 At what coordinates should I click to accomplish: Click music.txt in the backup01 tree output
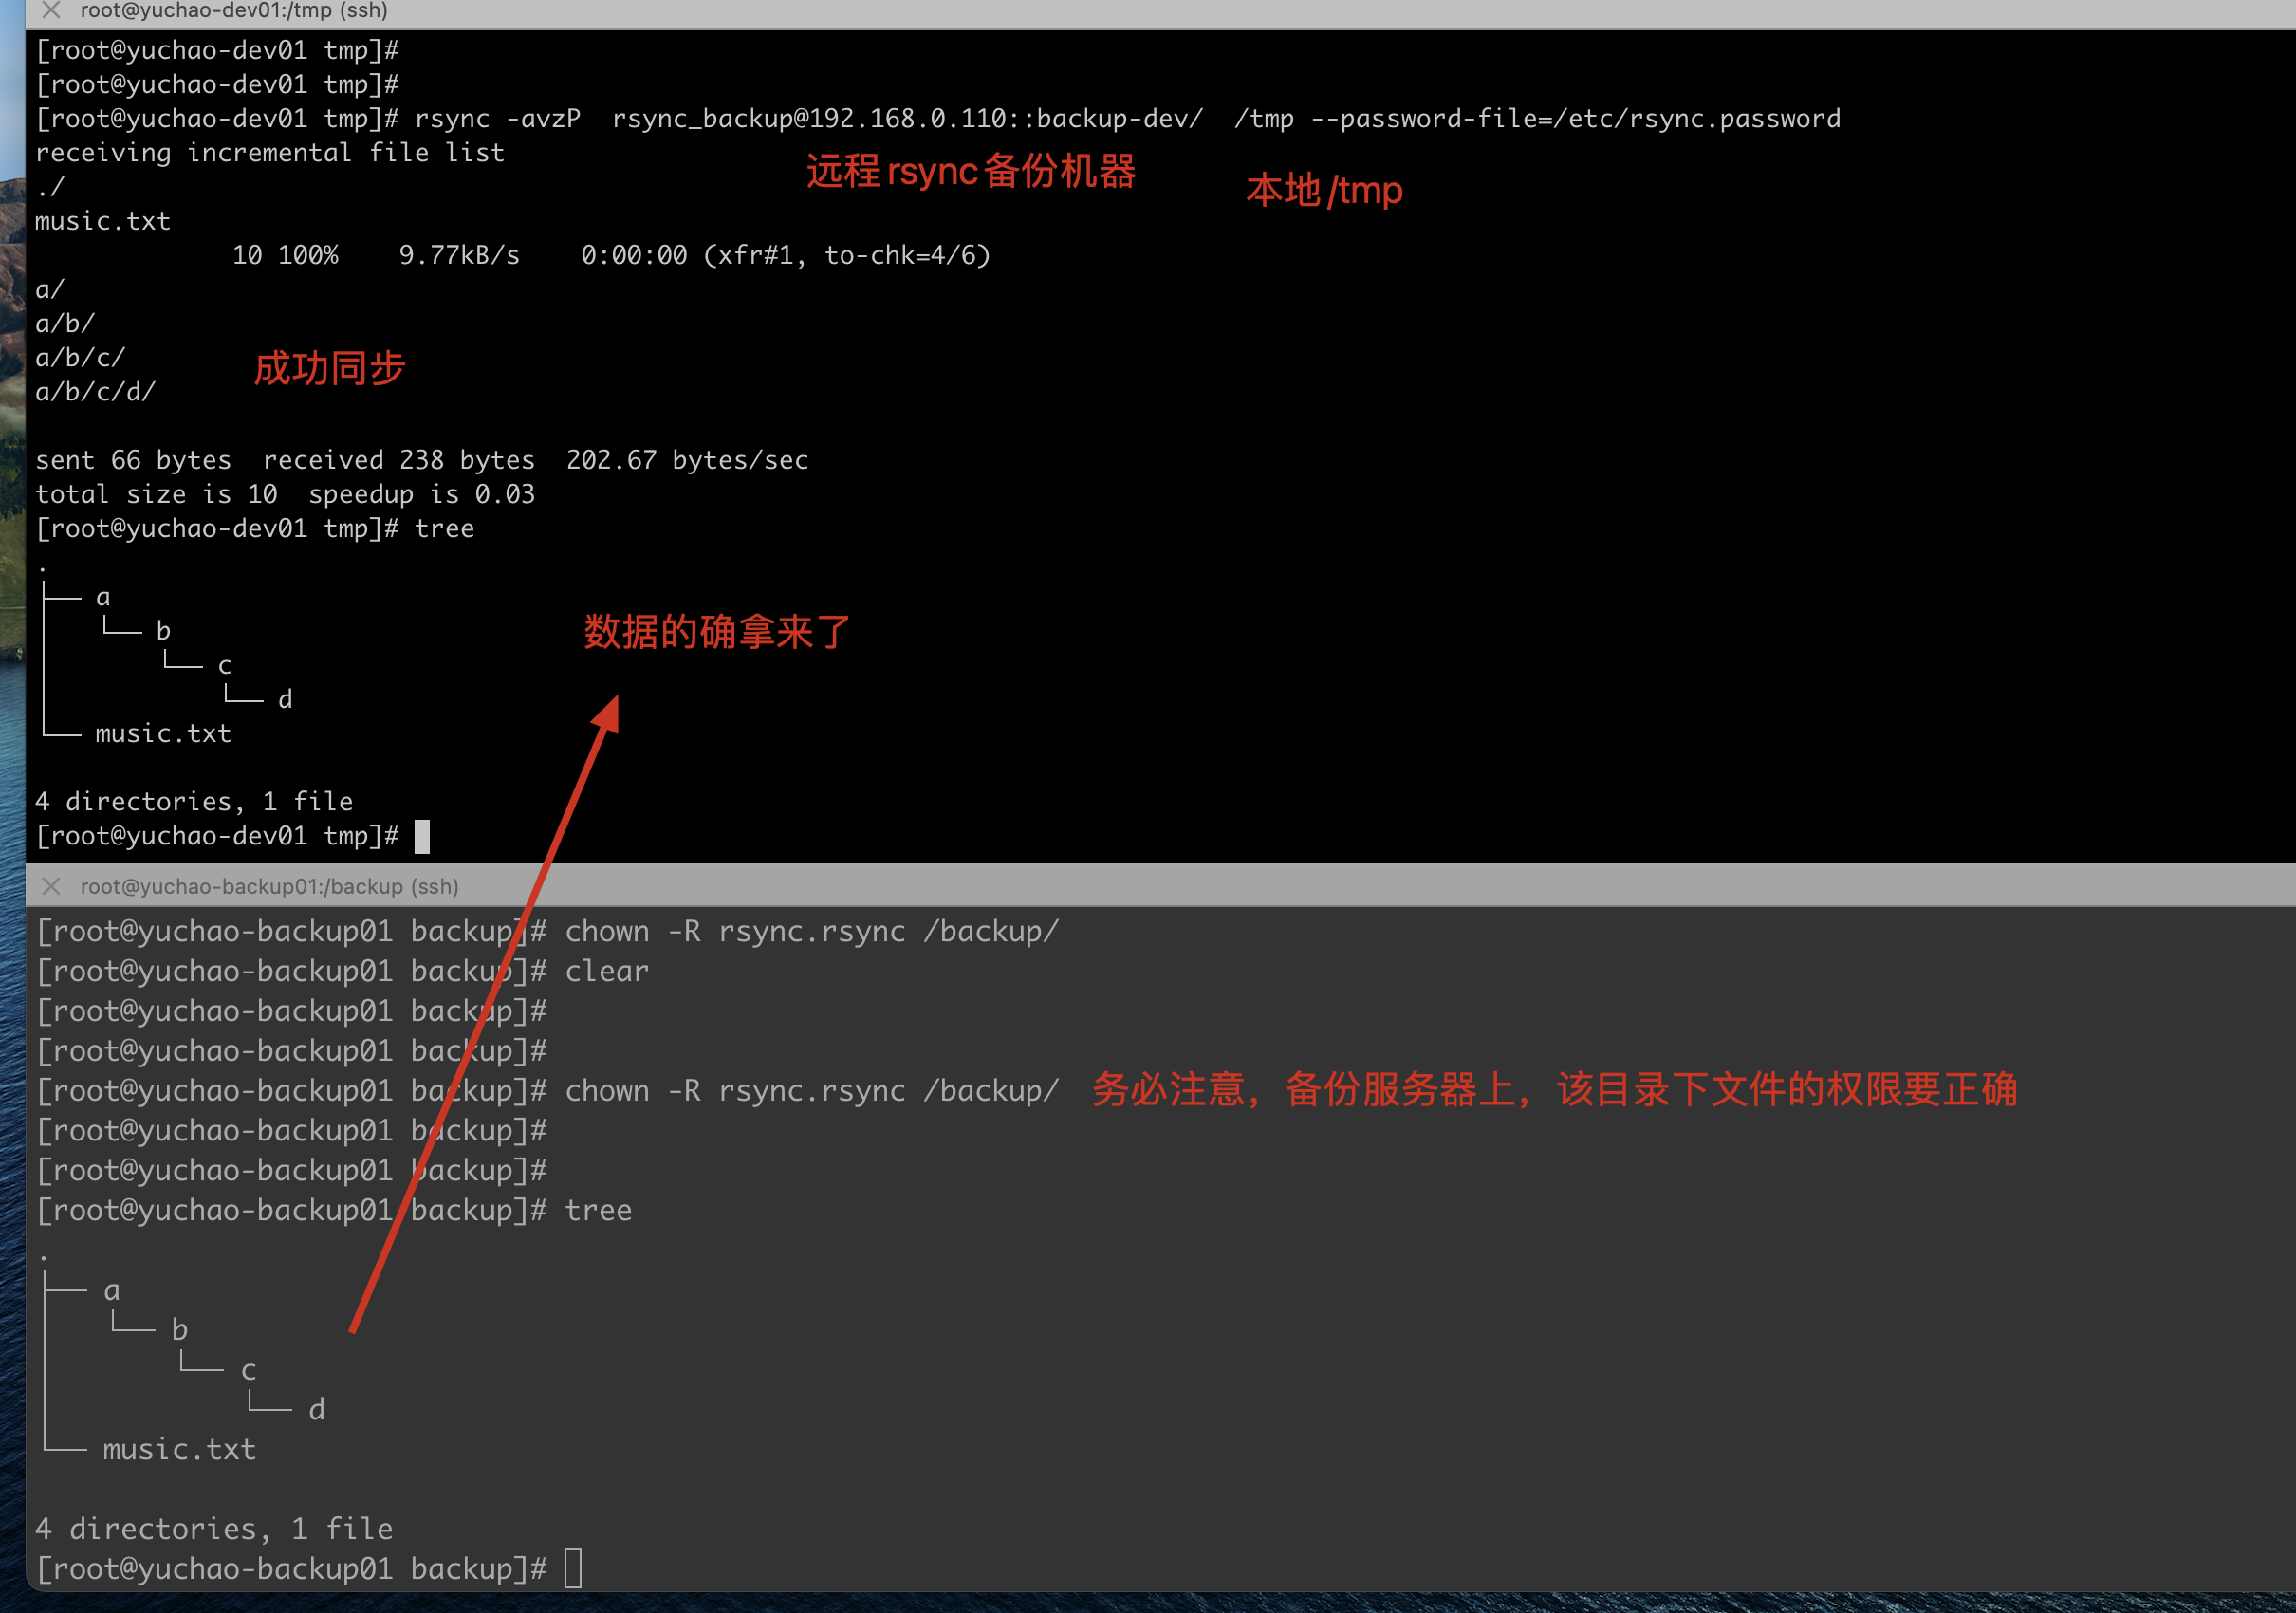pyautogui.click(x=179, y=1449)
